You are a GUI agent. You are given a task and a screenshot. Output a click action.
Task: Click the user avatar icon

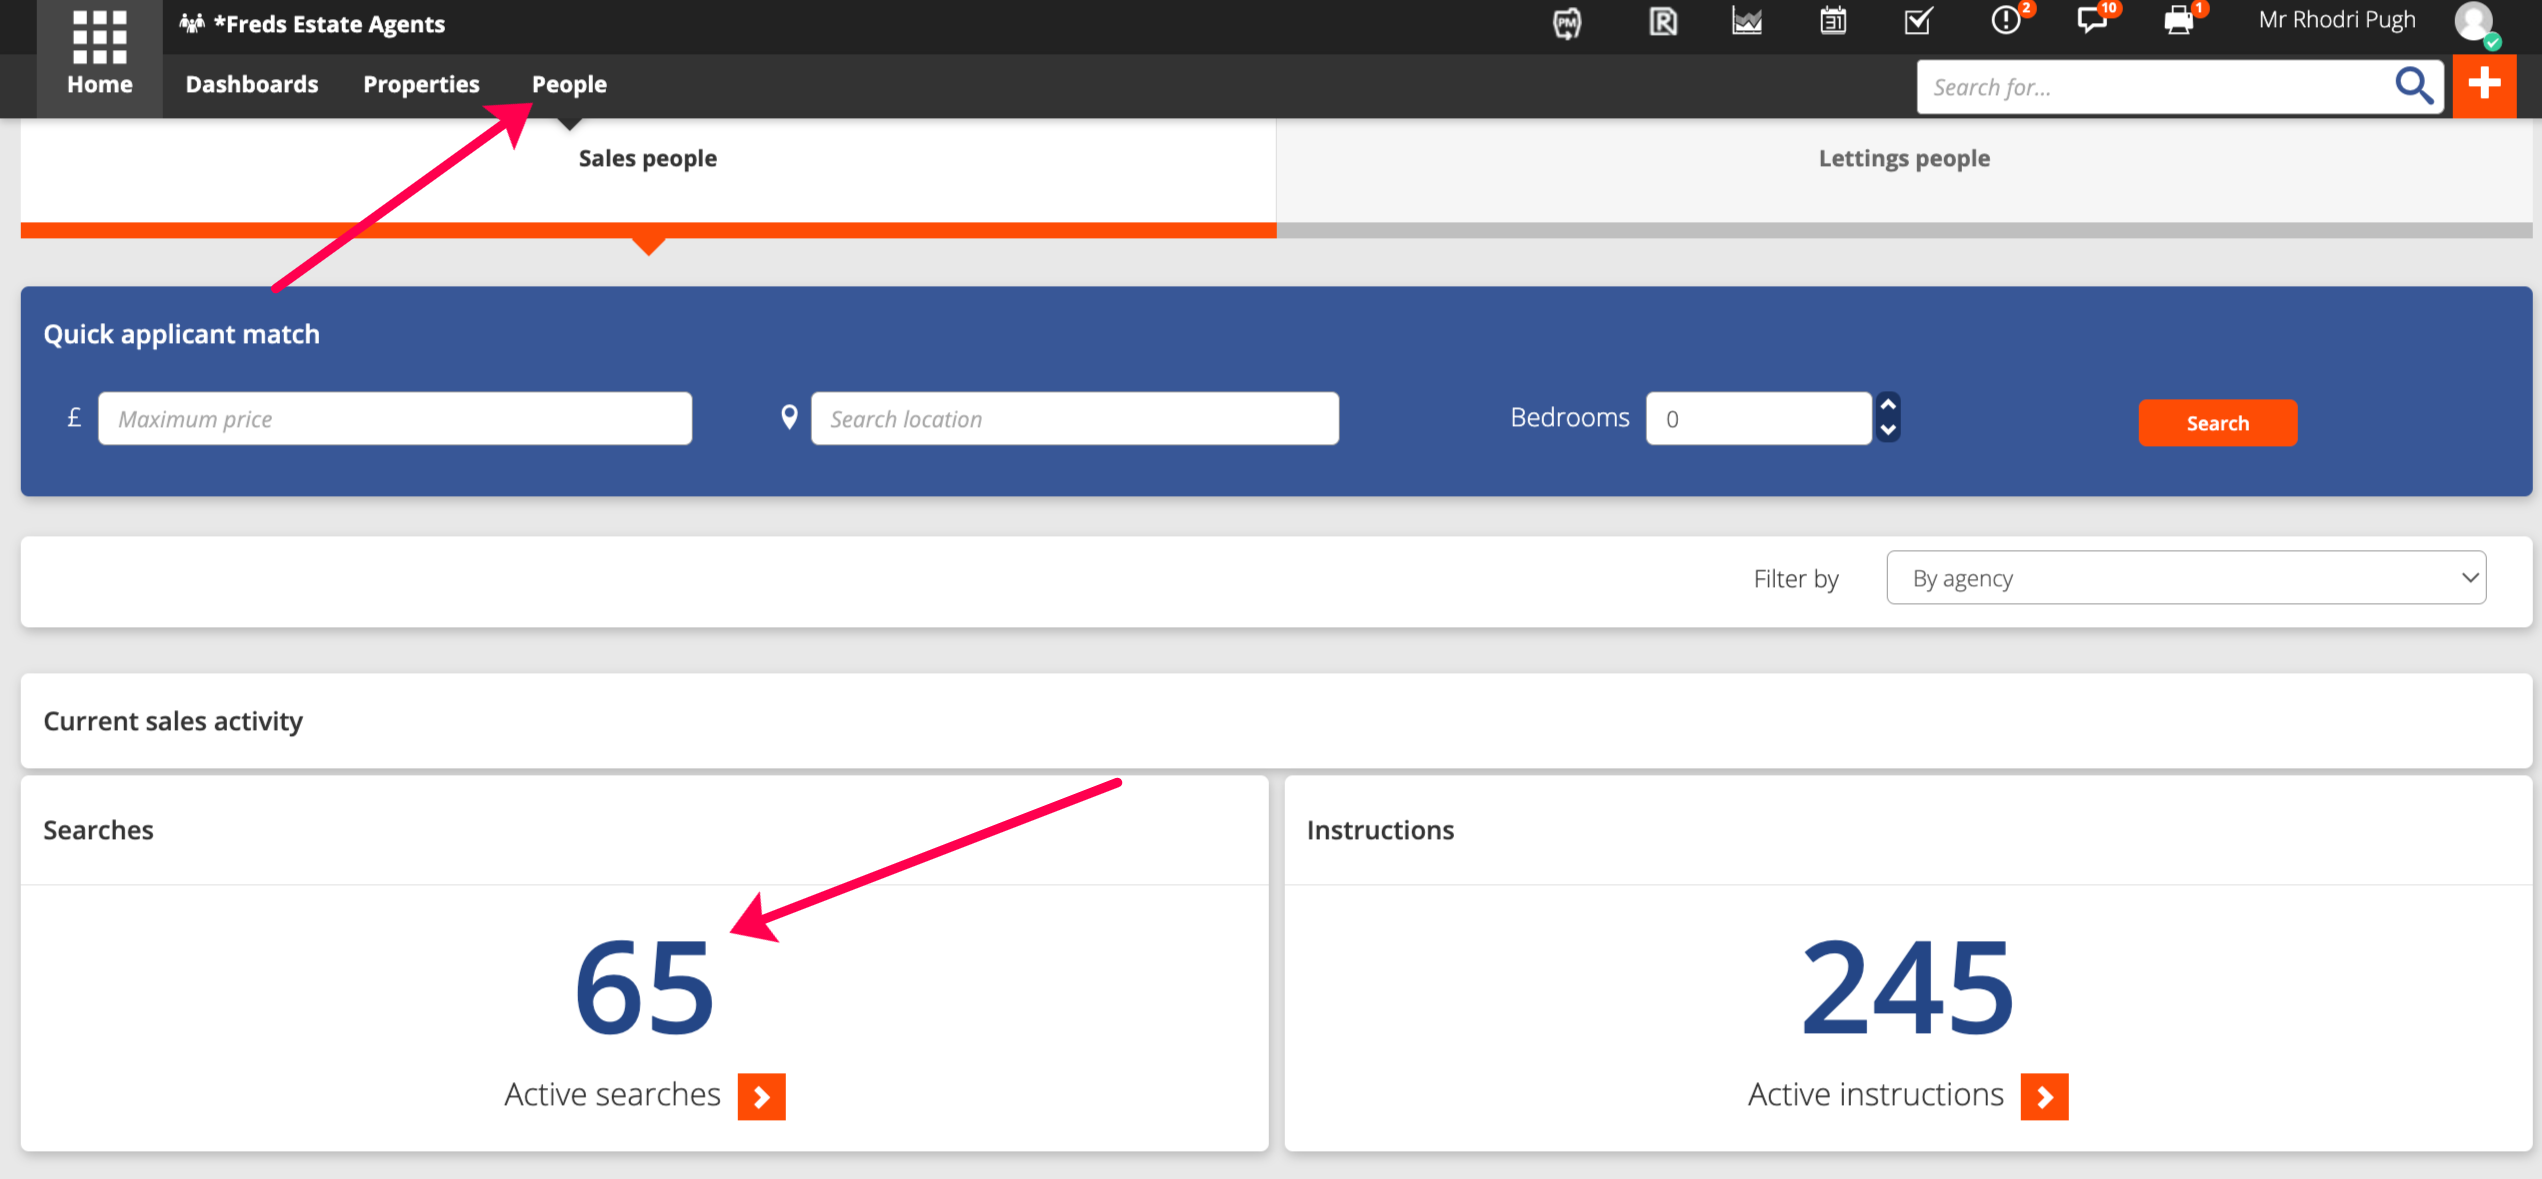click(x=2475, y=23)
